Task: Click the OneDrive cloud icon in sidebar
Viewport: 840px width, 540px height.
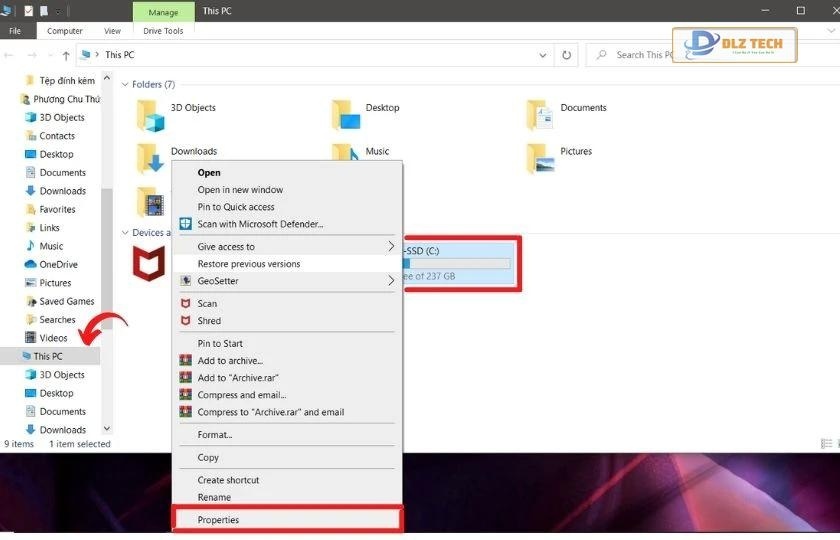Action: [x=30, y=265]
